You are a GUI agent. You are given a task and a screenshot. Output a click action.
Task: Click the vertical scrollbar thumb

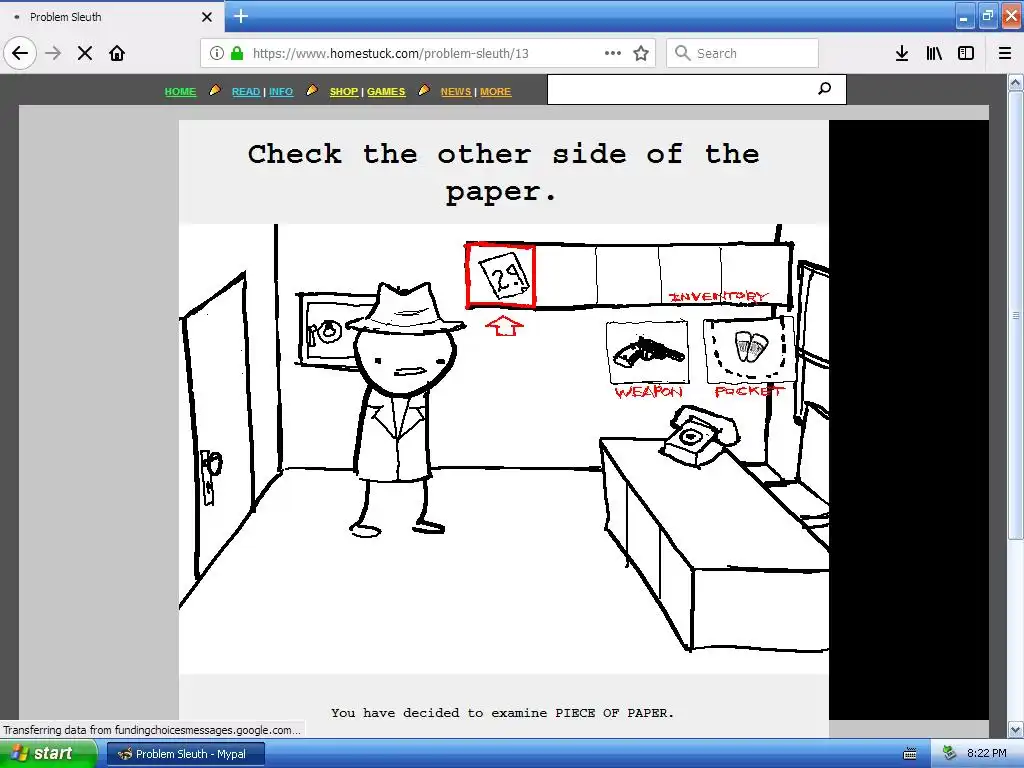tap(1015, 315)
